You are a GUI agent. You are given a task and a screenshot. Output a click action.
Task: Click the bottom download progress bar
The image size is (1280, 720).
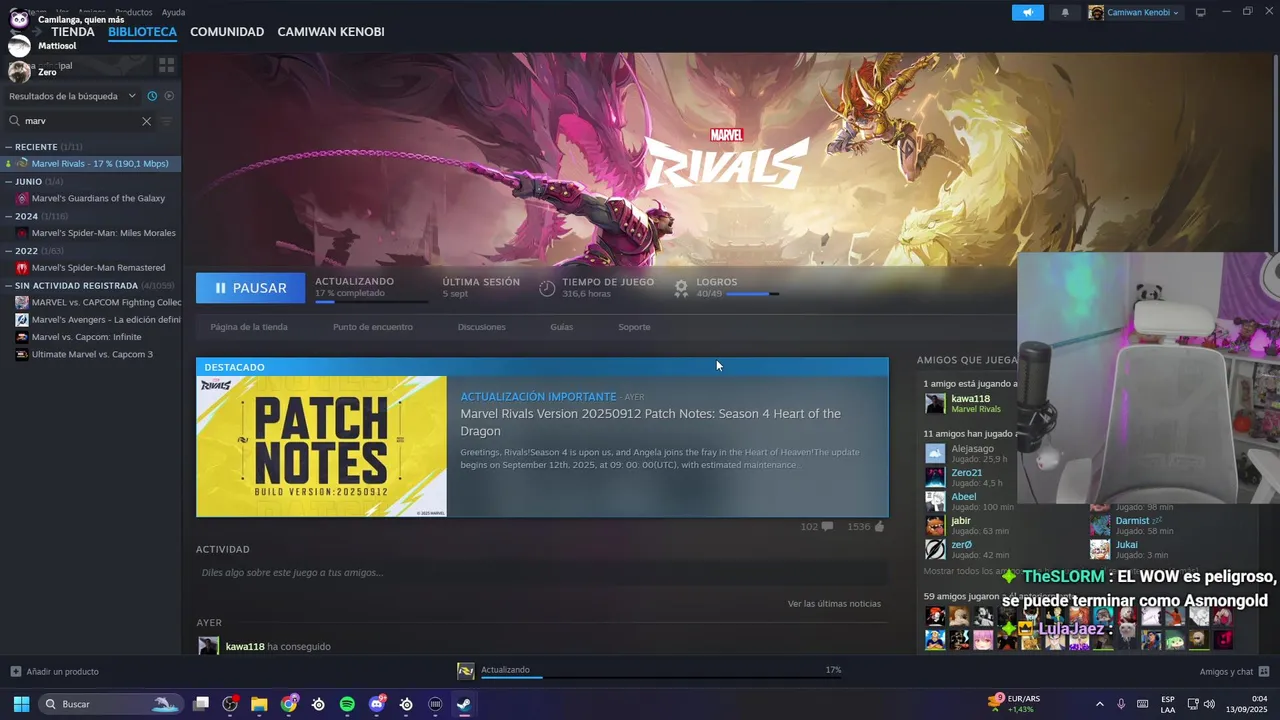tap(661, 677)
